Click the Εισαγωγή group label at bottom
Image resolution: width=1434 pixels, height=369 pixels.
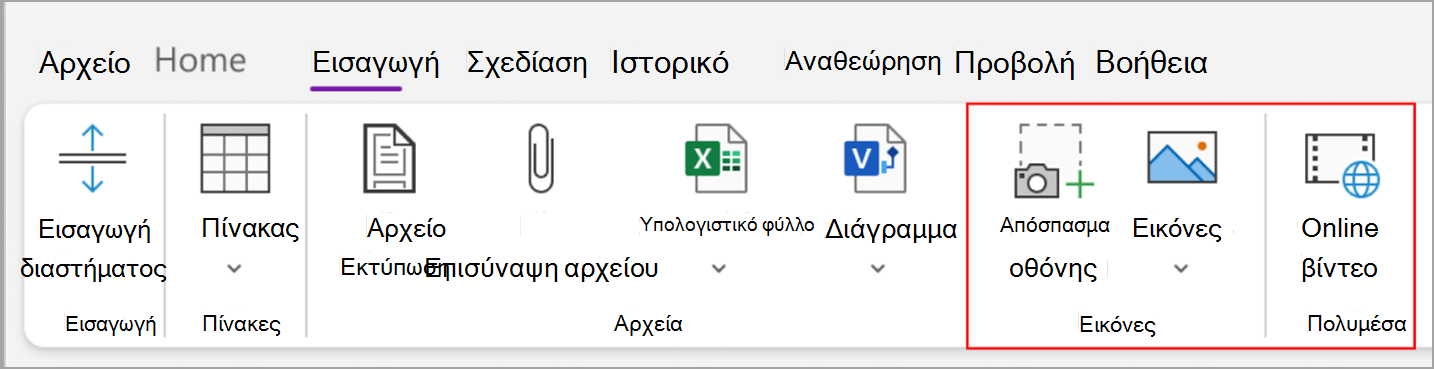(x=111, y=324)
